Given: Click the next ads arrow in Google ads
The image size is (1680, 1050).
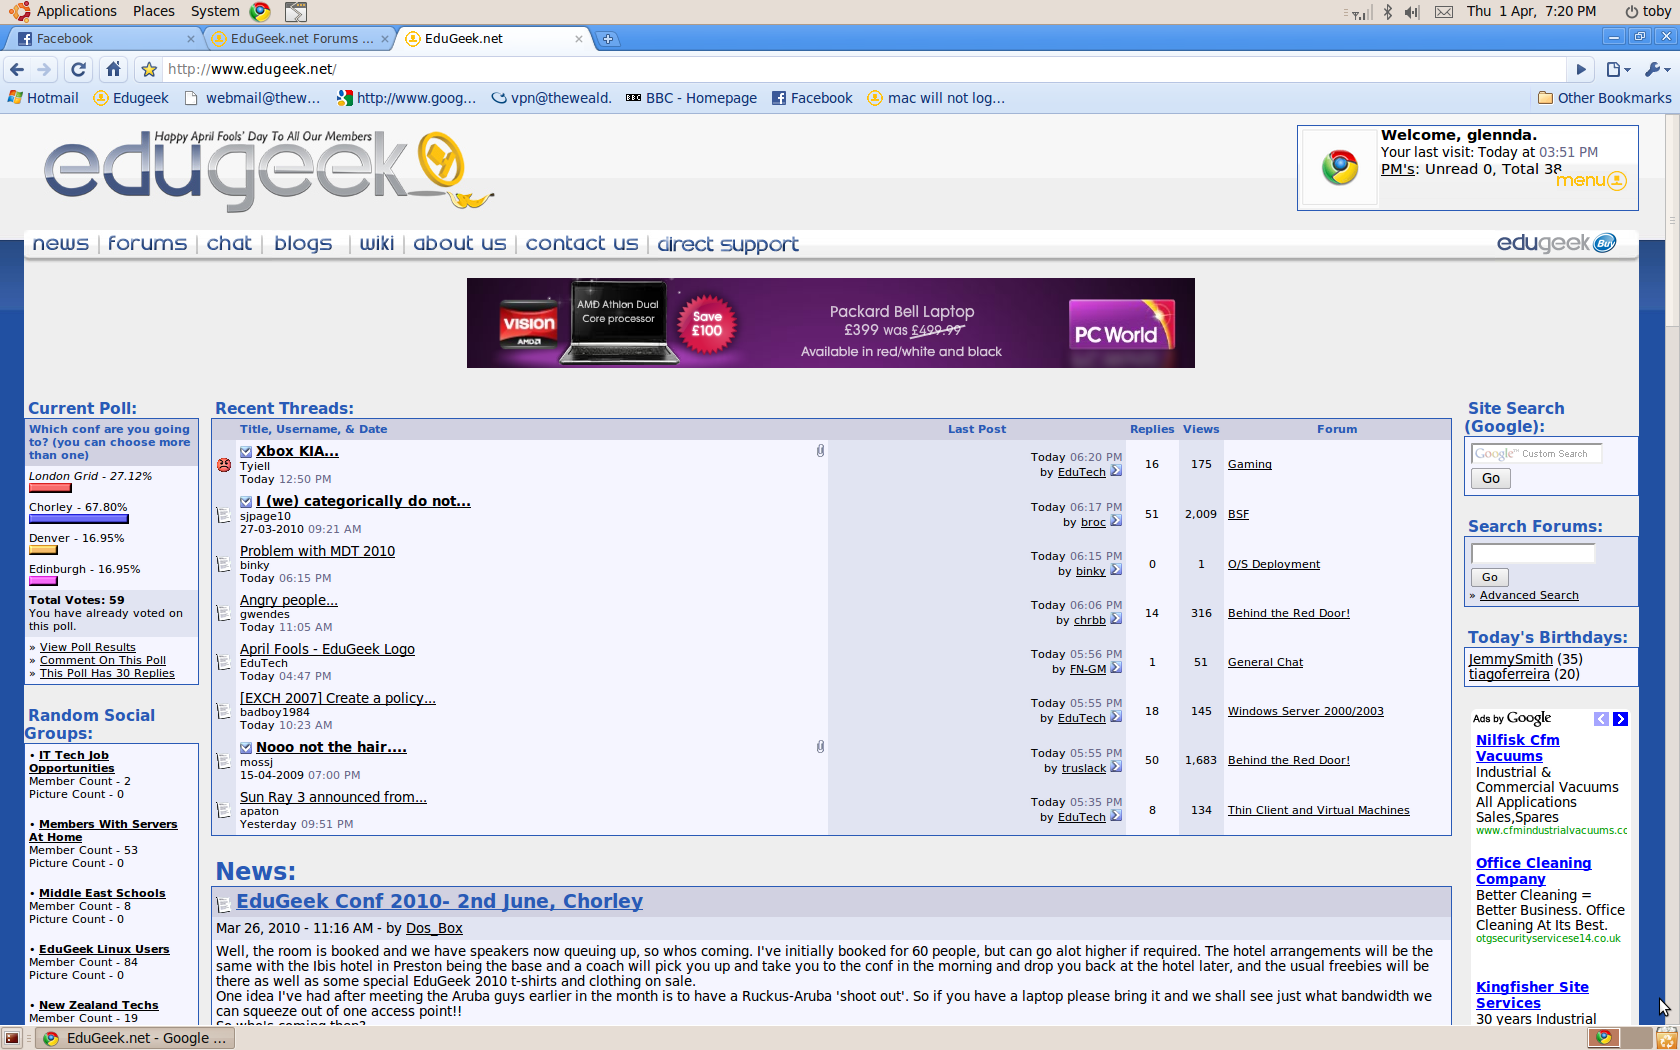Looking at the screenshot, I should tap(1620, 719).
